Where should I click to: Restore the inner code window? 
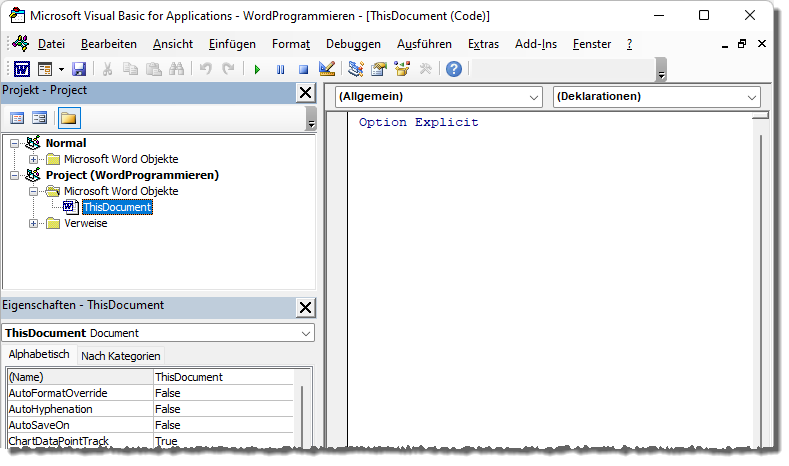tap(742, 44)
